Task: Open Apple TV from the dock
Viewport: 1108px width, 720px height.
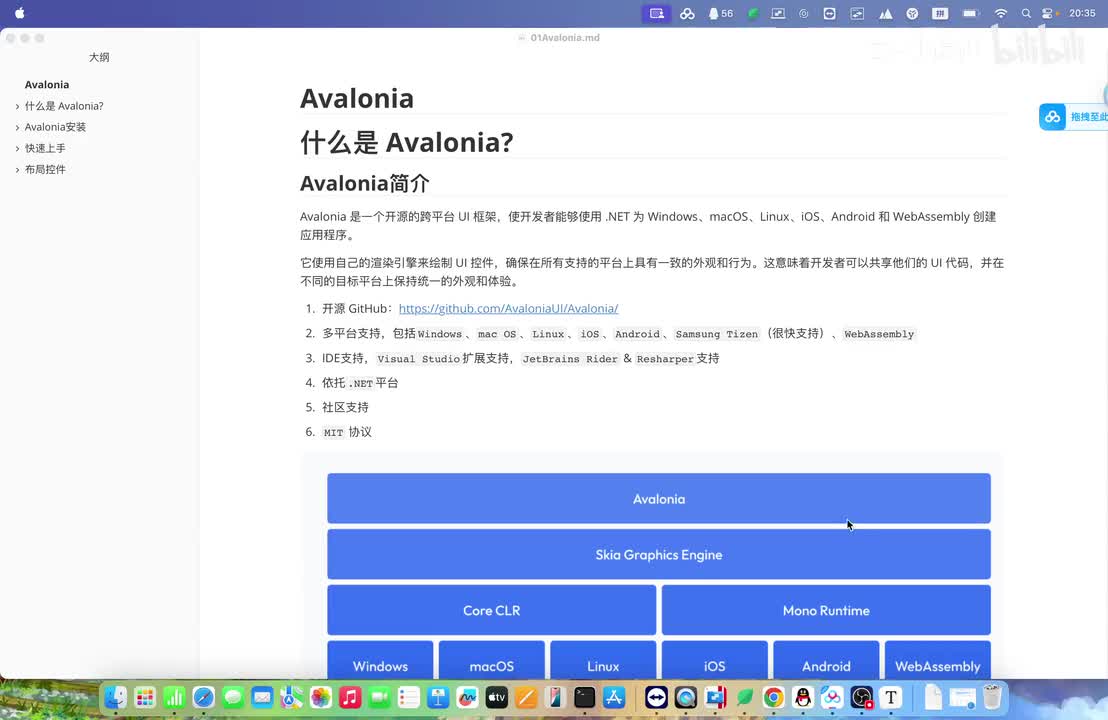Action: (x=497, y=698)
